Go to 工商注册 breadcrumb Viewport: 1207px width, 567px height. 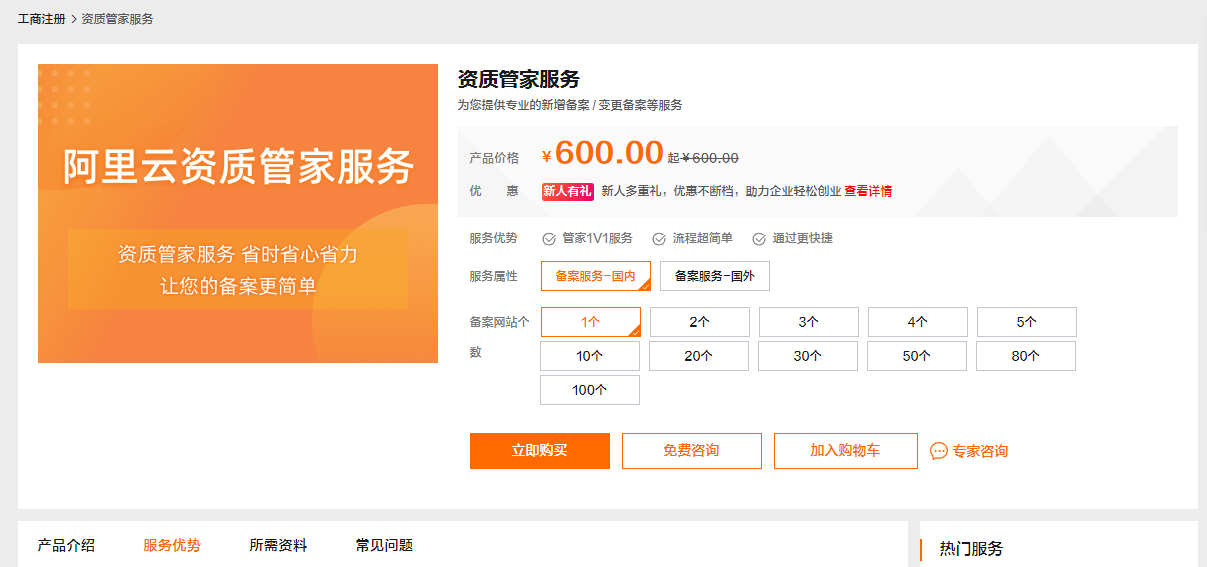coord(41,19)
